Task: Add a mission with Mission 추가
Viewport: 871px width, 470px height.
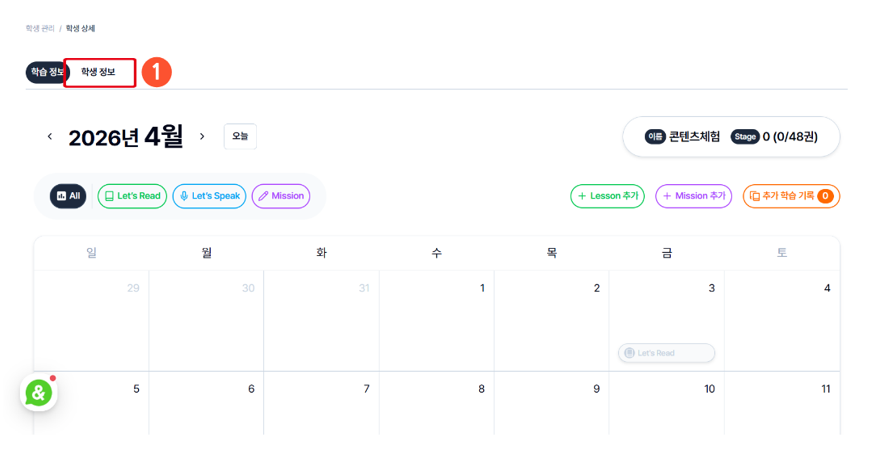Action: [694, 196]
